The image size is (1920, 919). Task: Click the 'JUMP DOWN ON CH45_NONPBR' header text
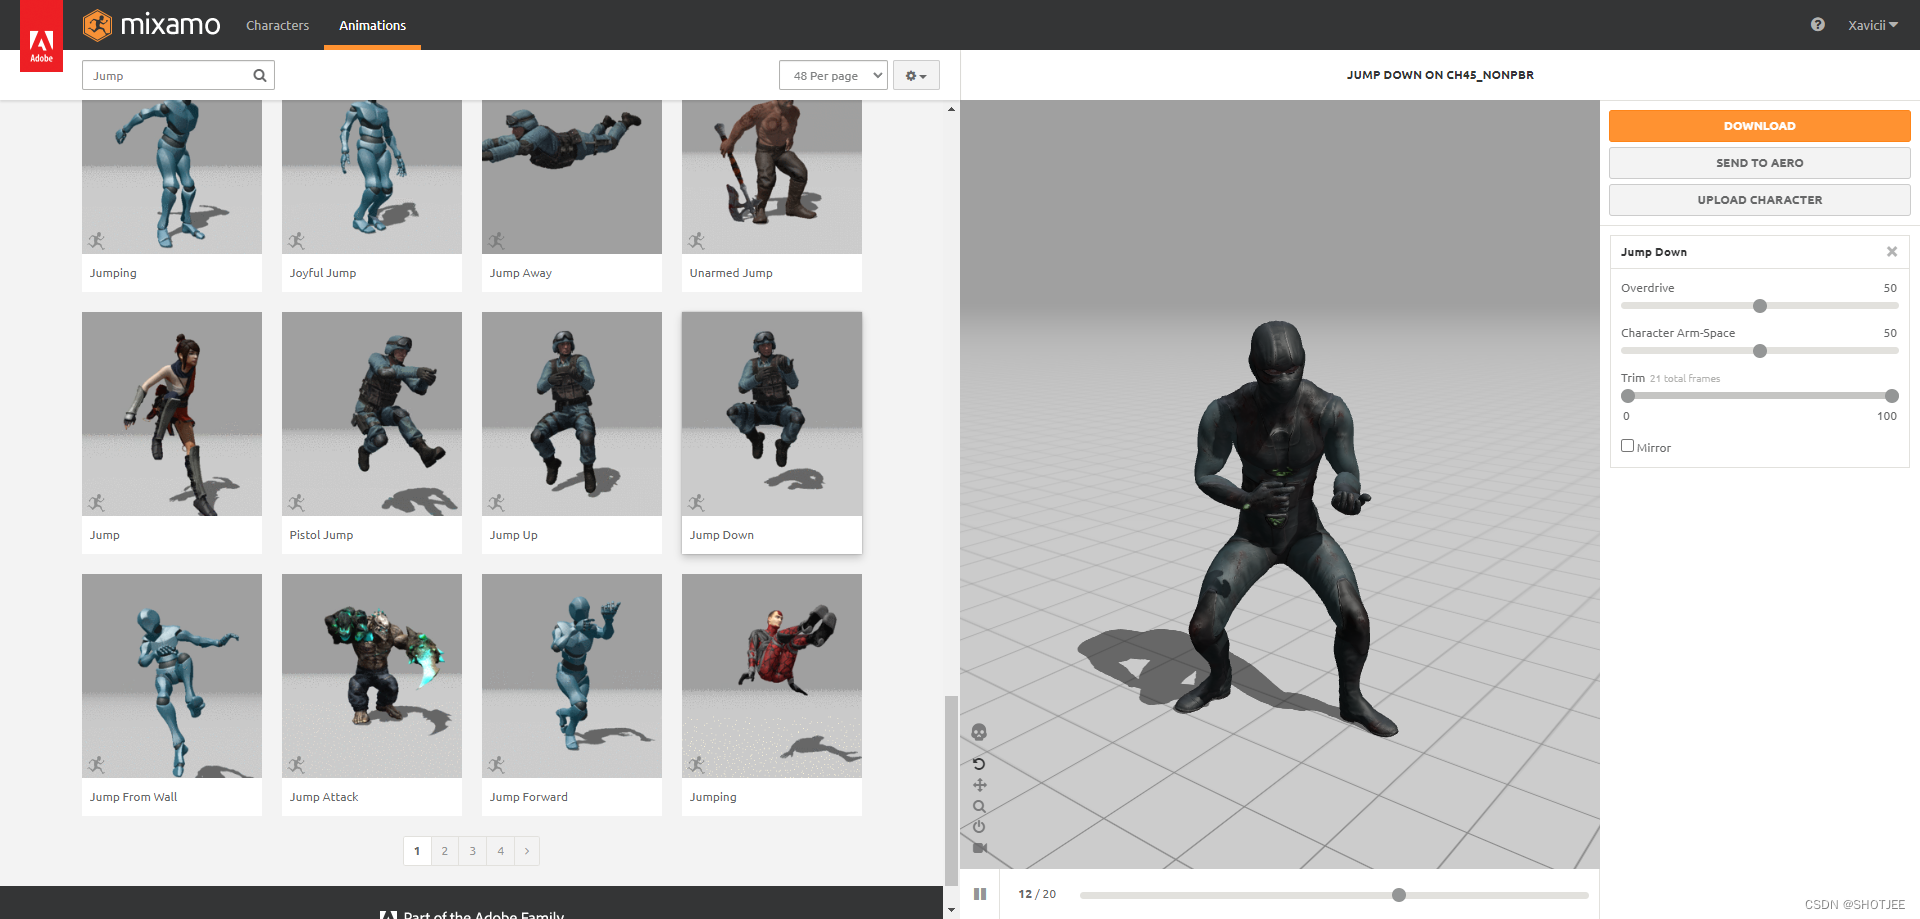point(1440,75)
